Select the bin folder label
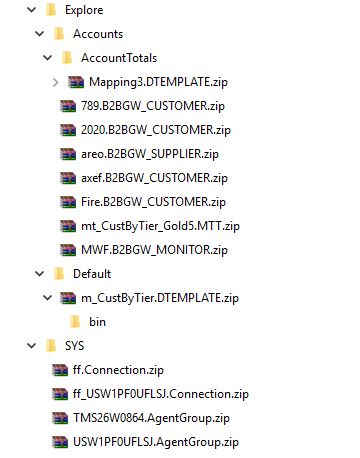 coord(97,322)
